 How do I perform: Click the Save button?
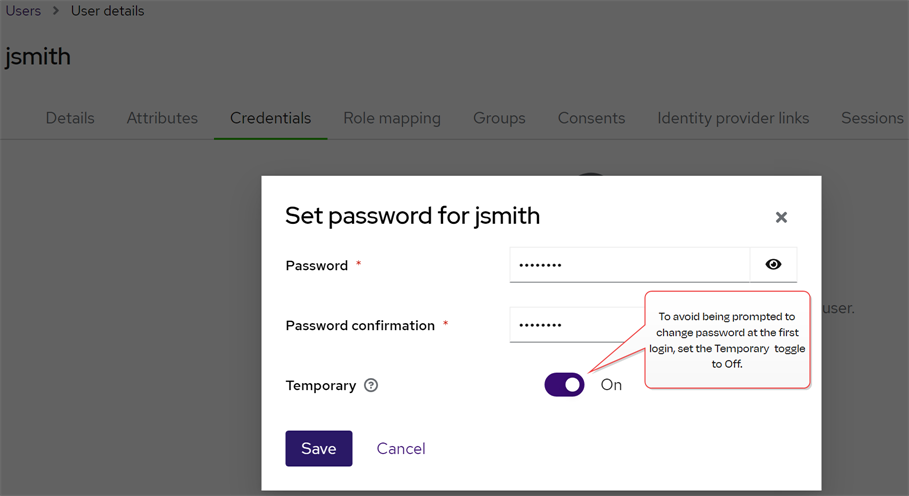pyautogui.click(x=318, y=449)
